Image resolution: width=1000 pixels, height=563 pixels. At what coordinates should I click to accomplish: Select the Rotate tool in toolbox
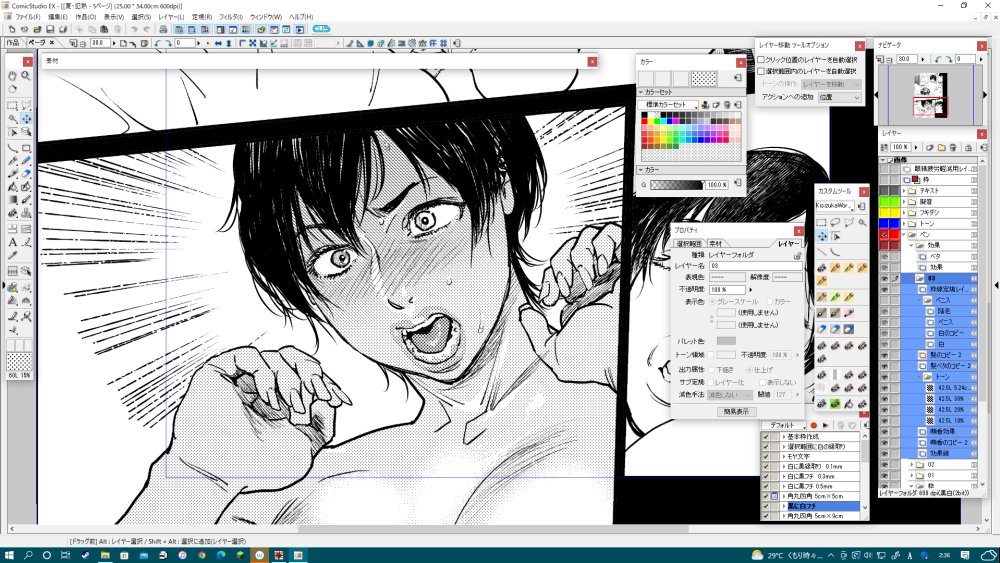tap(12, 89)
